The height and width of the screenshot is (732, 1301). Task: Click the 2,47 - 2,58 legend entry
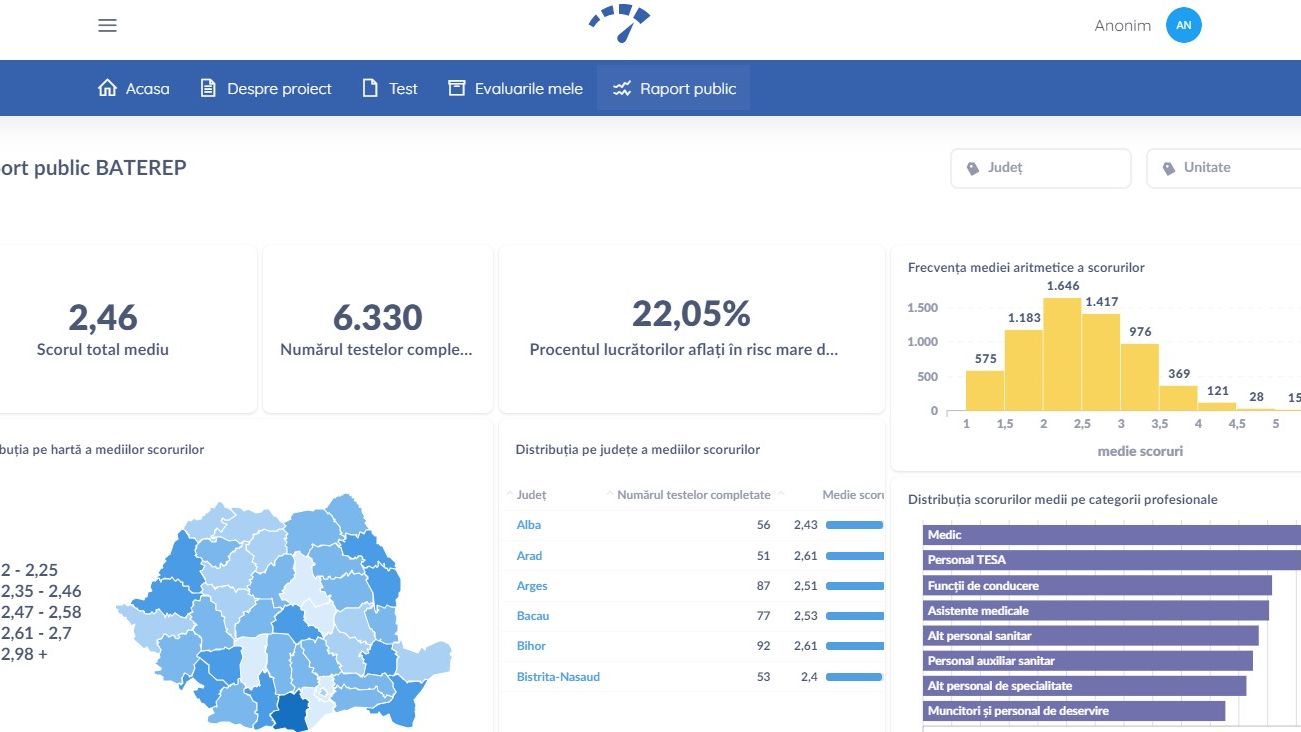41,612
